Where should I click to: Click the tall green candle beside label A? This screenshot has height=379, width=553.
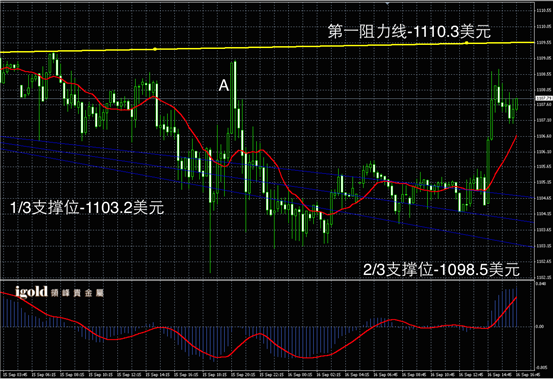tap(234, 85)
